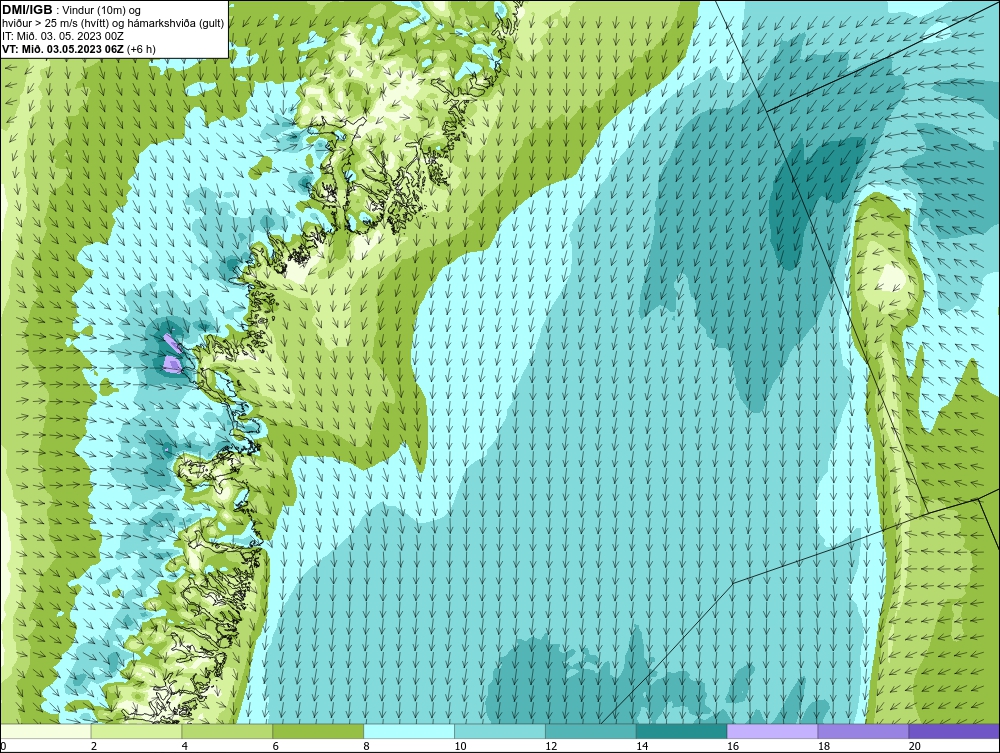Click the 18–20 m/s purple legend swatch
1000x753 pixels.
[x=864, y=731]
